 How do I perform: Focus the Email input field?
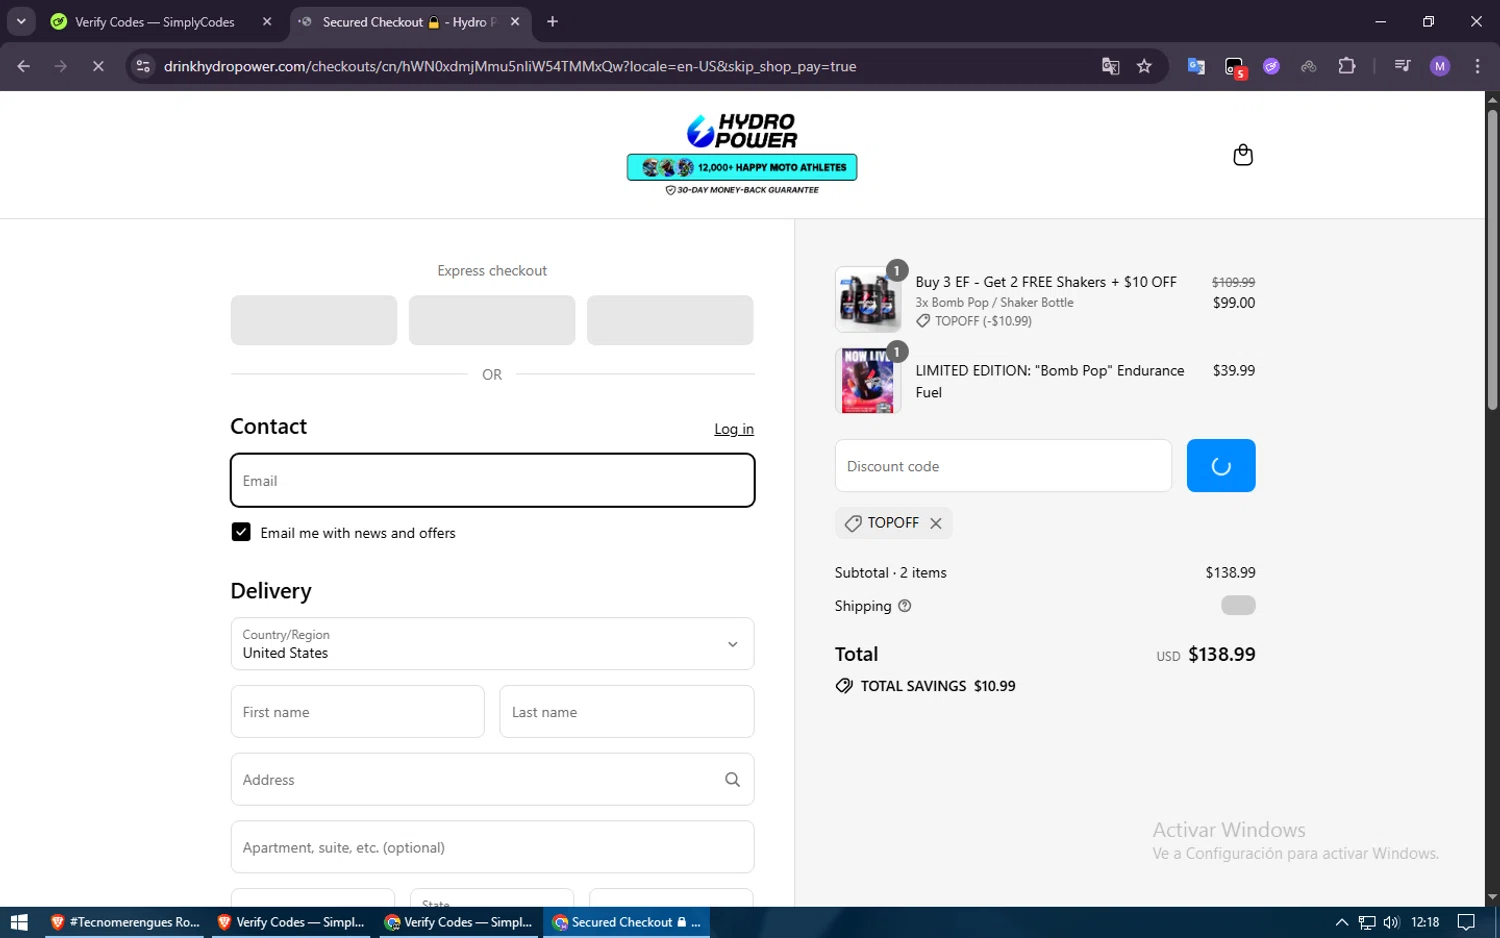point(492,481)
